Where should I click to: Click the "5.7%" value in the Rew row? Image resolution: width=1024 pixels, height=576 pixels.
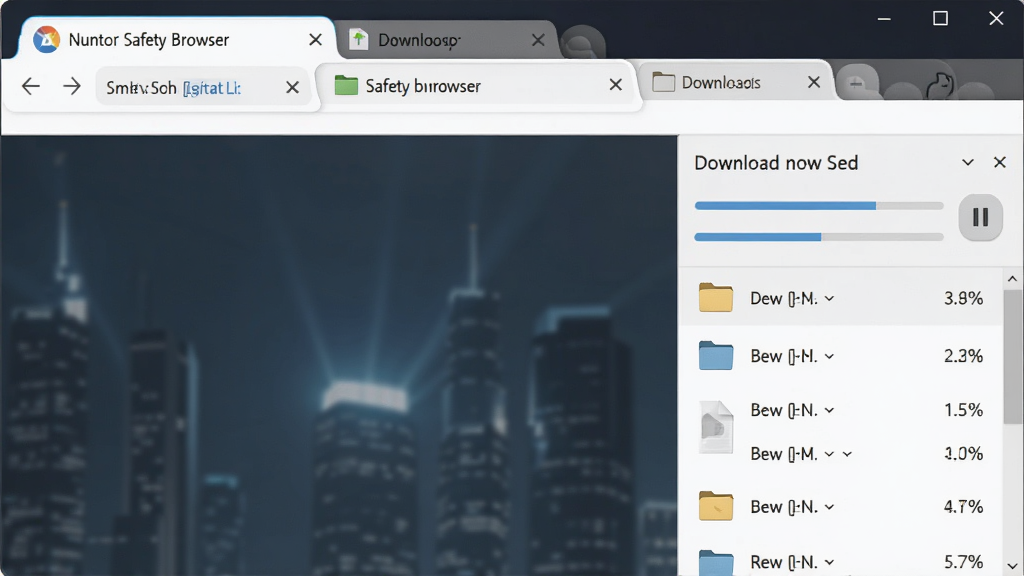point(963,562)
